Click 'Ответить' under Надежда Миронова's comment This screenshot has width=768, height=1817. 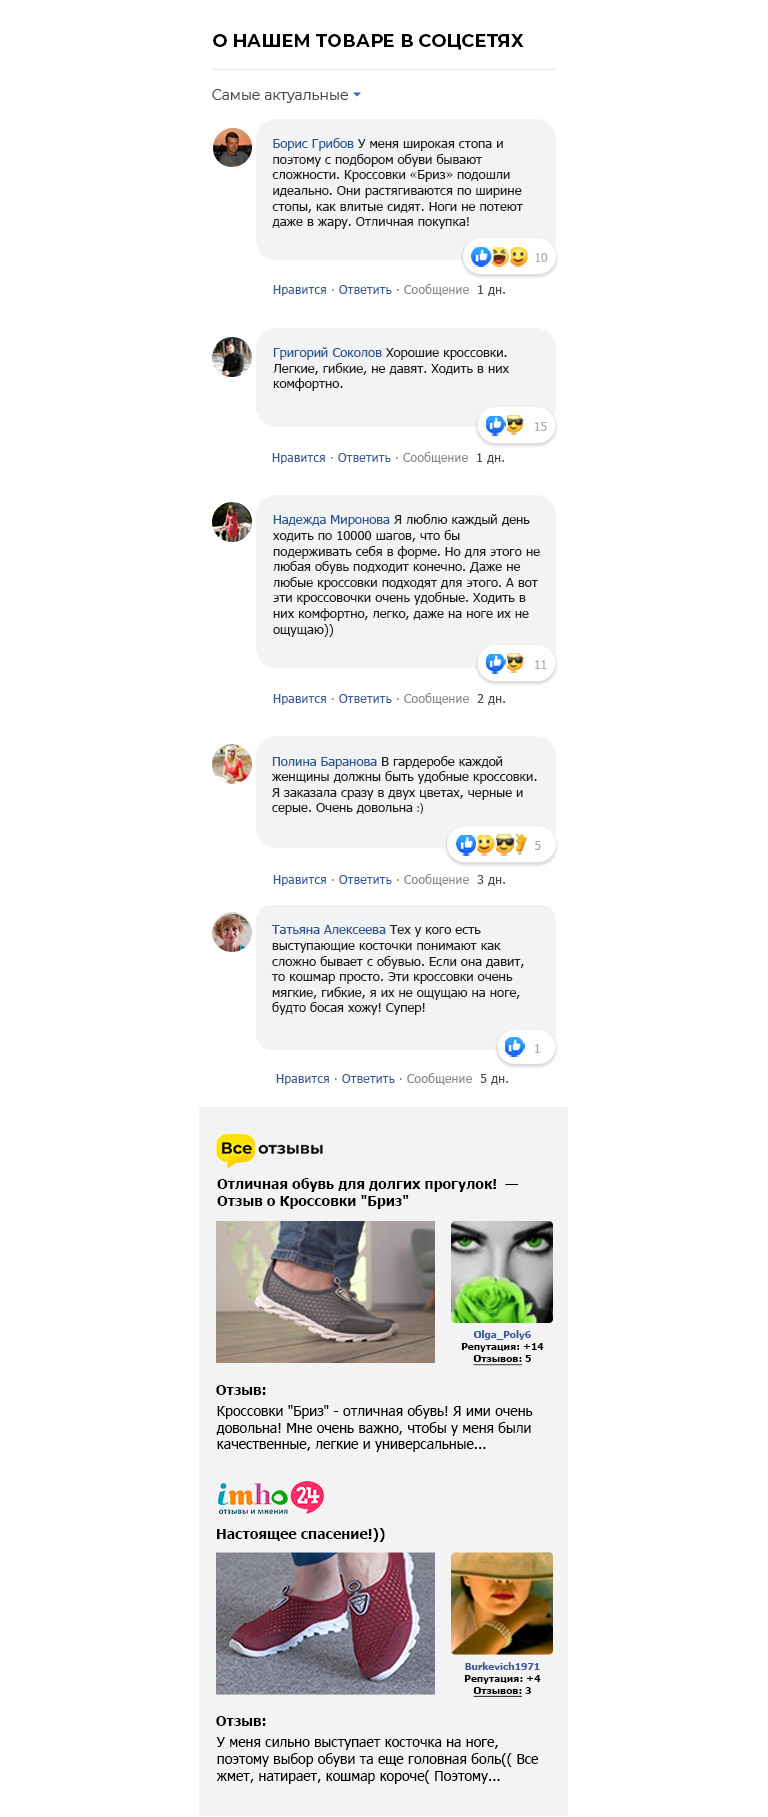(x=365, y=699)
